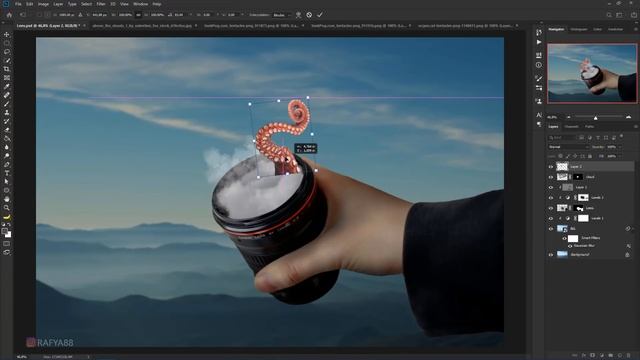Select the History Brush tool
The width and height of the screenshot is (640, 360).
[7, 121]
